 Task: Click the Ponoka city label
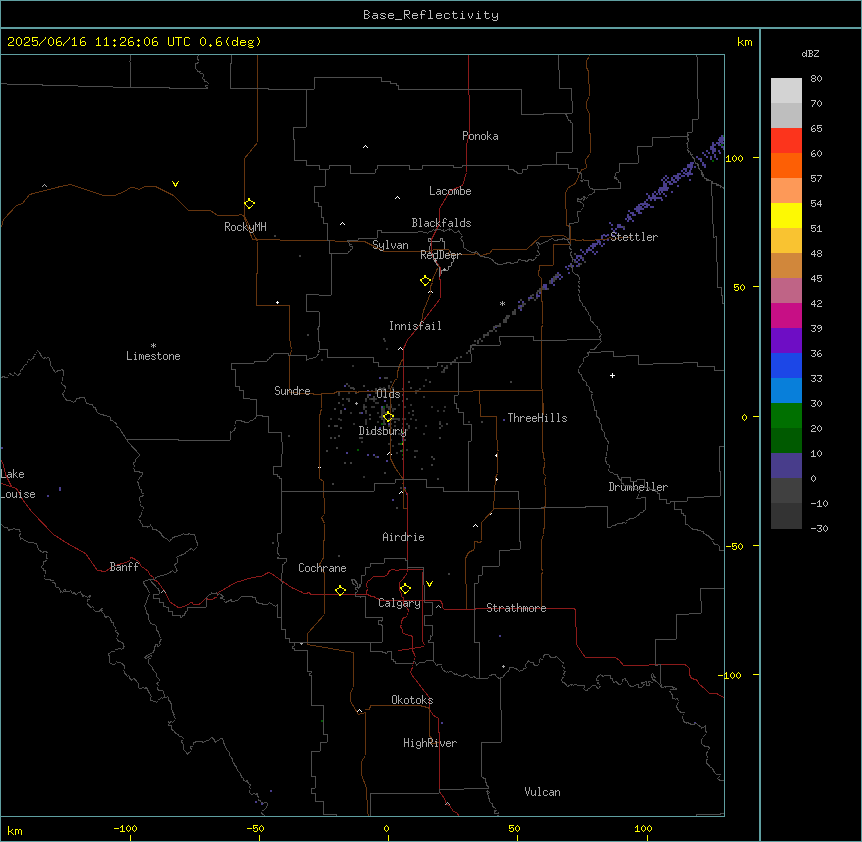pos(480,136)
